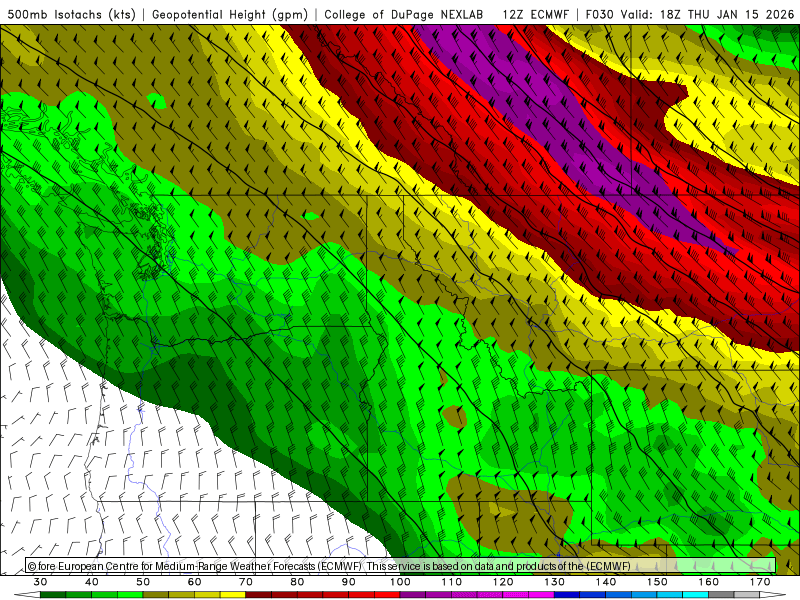This screenshot has width=800, height=600.
Task: Click the '12Z ECMWF' model run text
Action: point(535,15)
